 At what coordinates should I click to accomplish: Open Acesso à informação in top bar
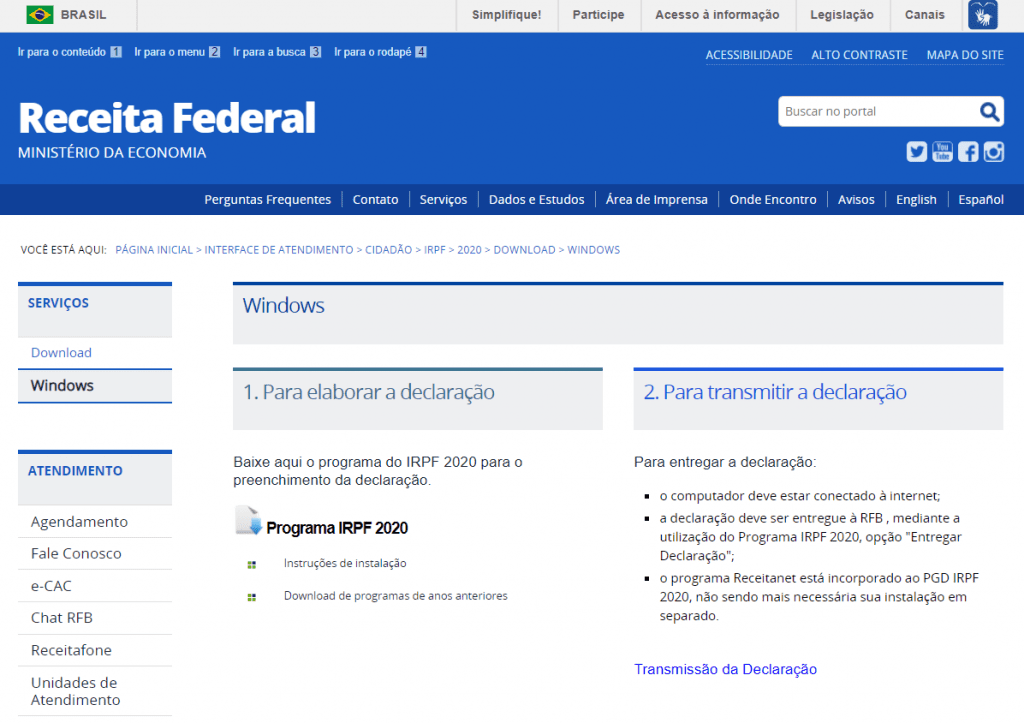pos(717,15)
